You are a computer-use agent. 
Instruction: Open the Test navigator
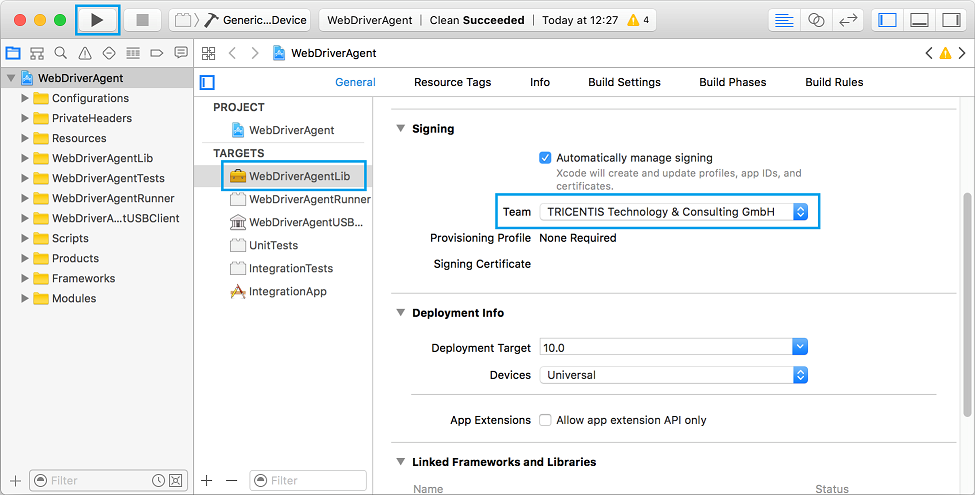[109, 53]
